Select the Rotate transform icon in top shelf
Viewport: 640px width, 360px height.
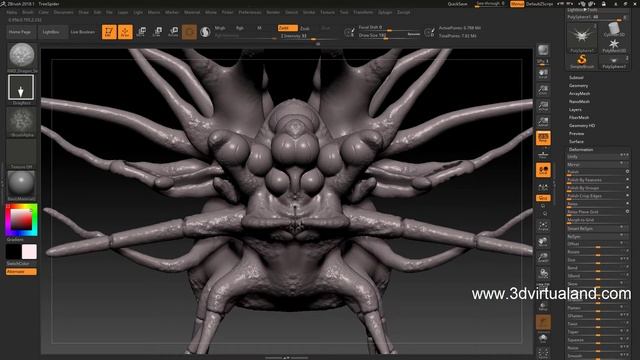pos(173,32)
